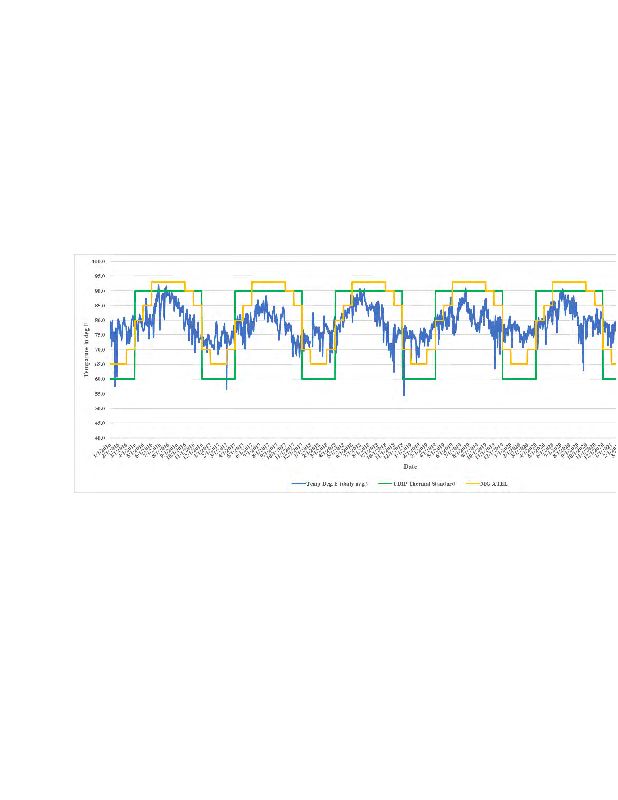Click the 70.0 y-axis label

click(99, 349)
